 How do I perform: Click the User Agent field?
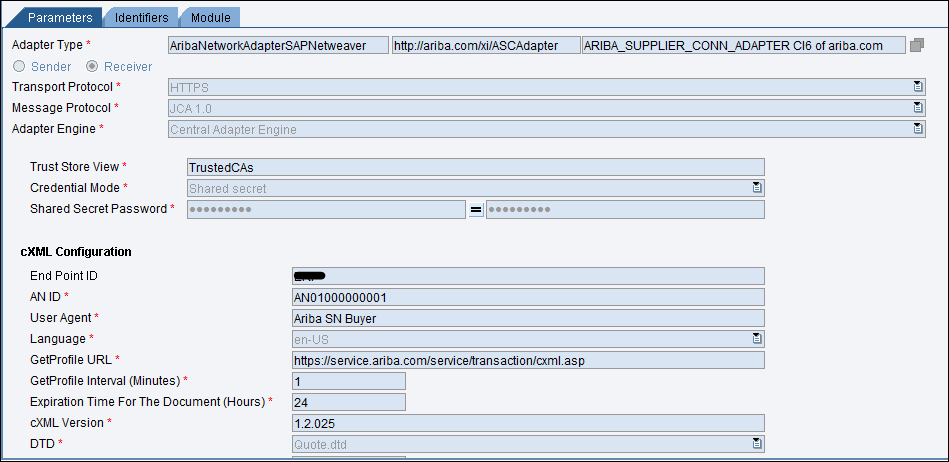[x=528, y=318]
